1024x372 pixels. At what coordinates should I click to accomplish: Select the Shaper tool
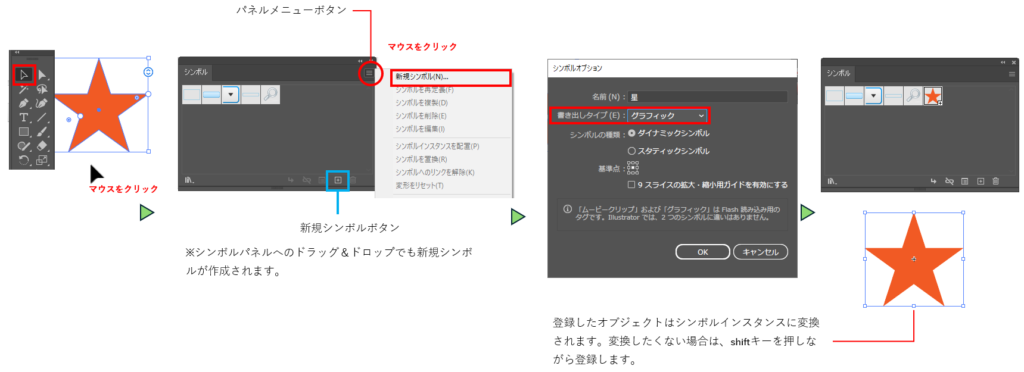[x=24, y=146]
